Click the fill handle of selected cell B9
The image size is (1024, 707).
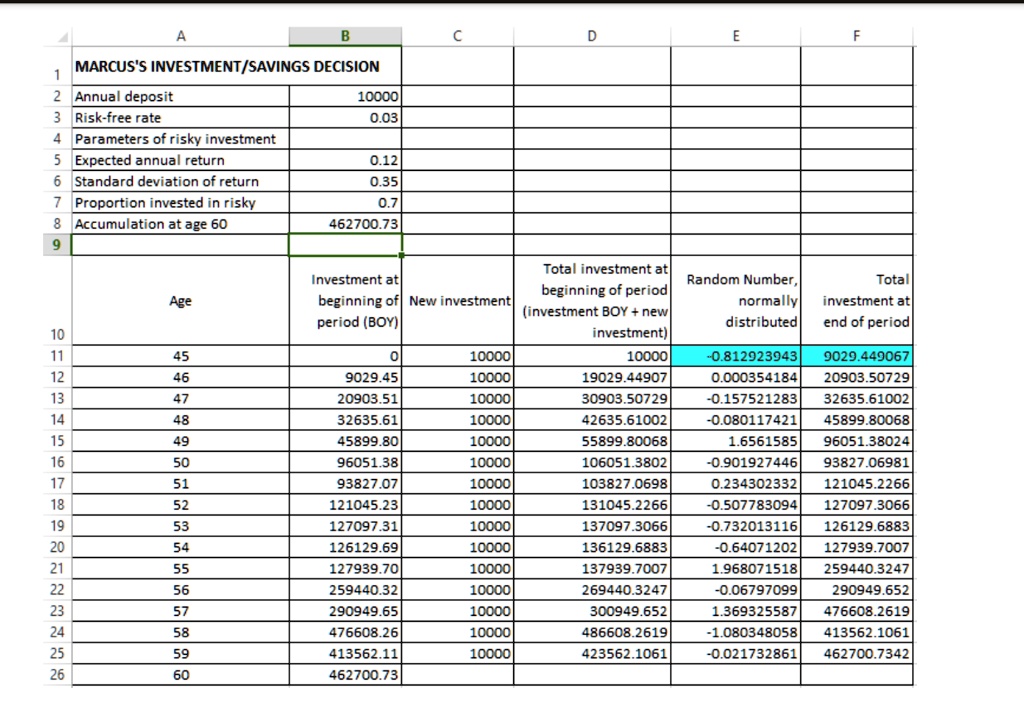tap(402, 255)
